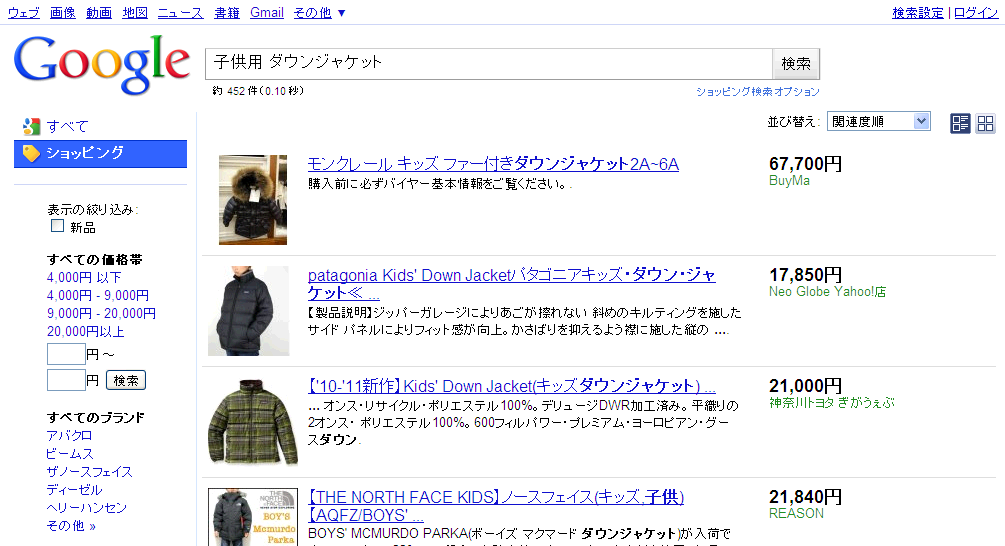Click the 67,700円 price
This screenshot has width=1005, height=546.
(x=806, y=164)
